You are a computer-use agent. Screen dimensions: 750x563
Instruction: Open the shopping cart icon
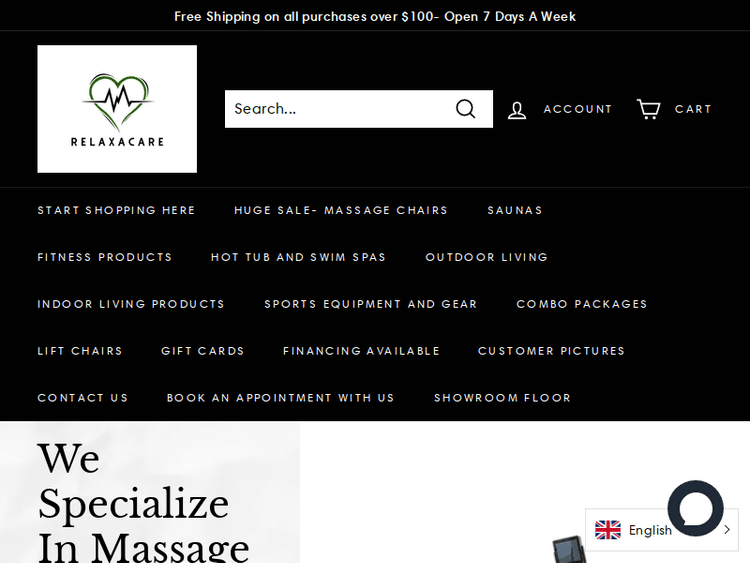click(649, 109)
